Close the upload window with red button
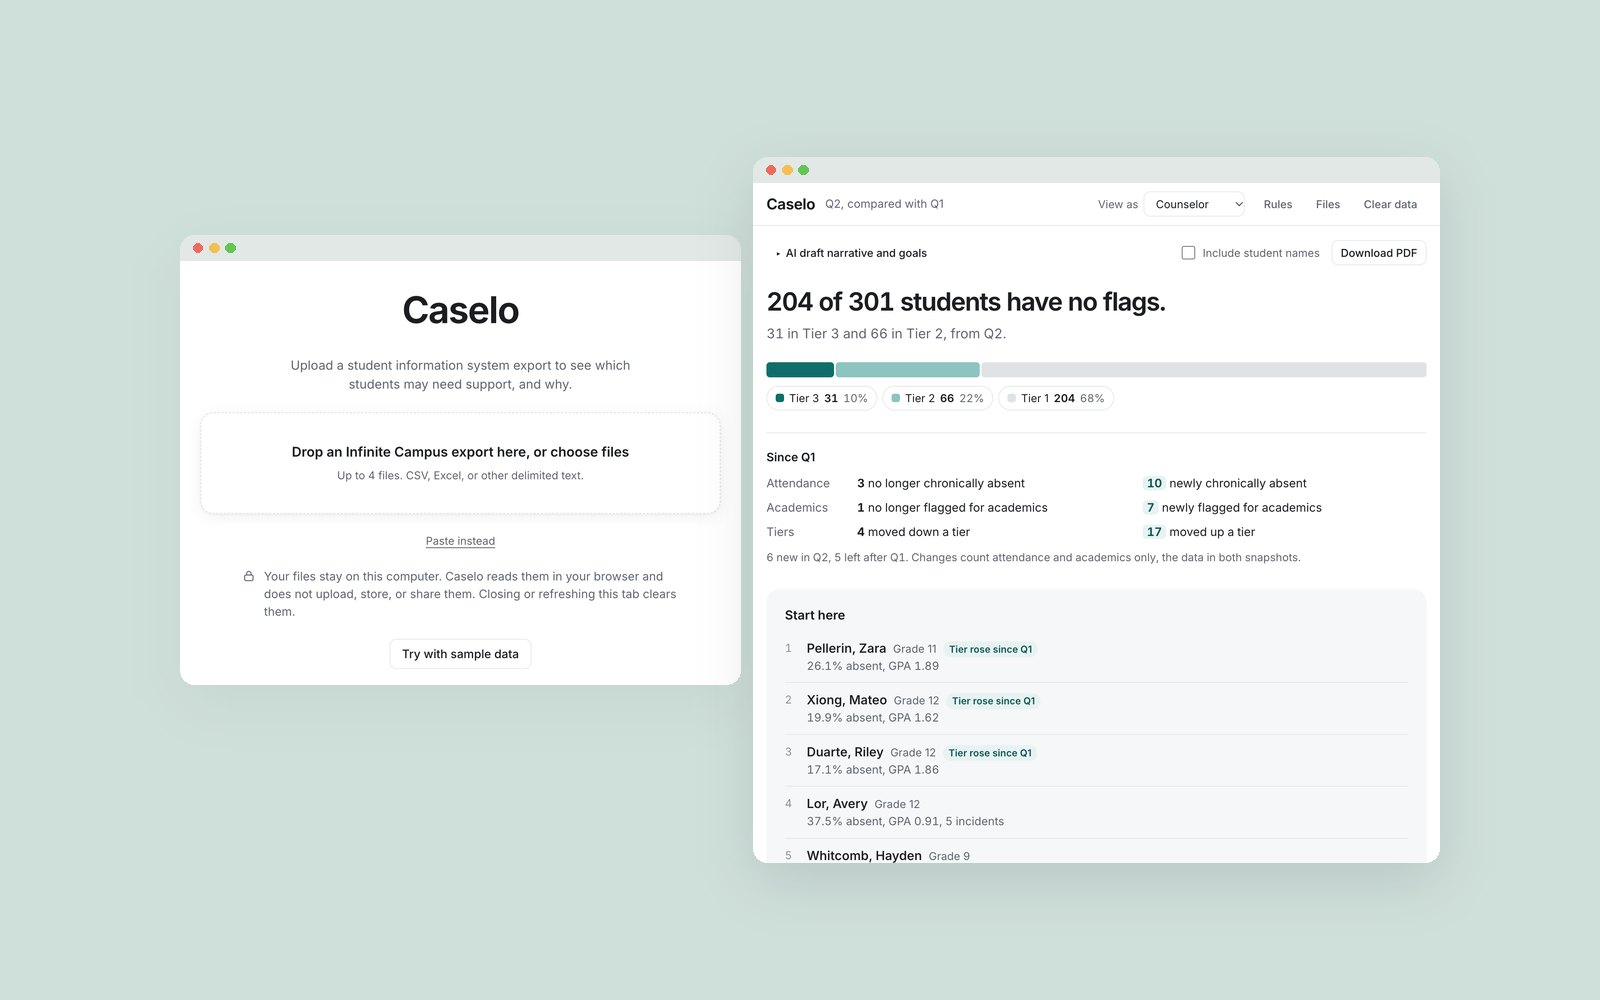This screenshot has width=1600, height=1000. 198,248
